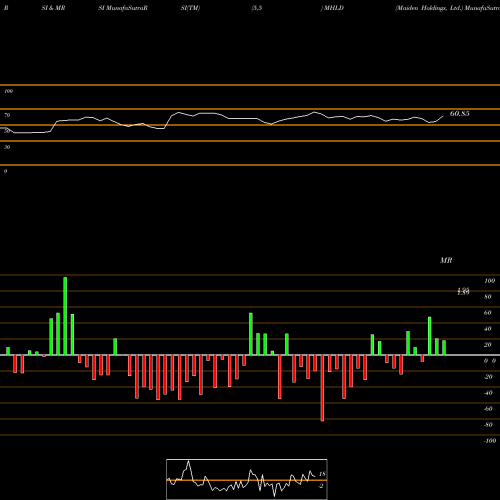The image size is (500, 500).
Task: Click the MR axis label 60
Action: click(x=488, y=313)
